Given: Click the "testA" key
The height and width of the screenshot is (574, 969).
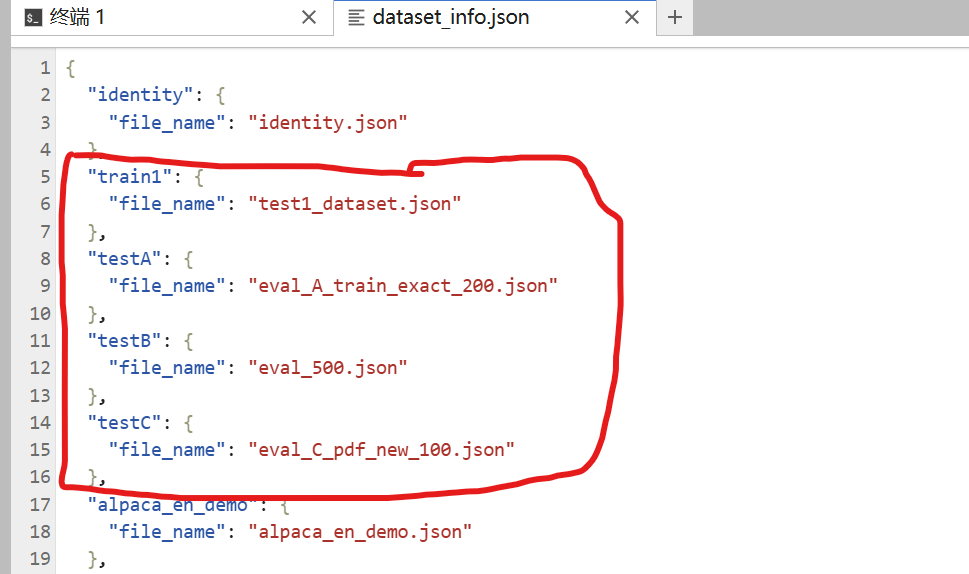Looking at the screenshot, I should tap(125, 258).
